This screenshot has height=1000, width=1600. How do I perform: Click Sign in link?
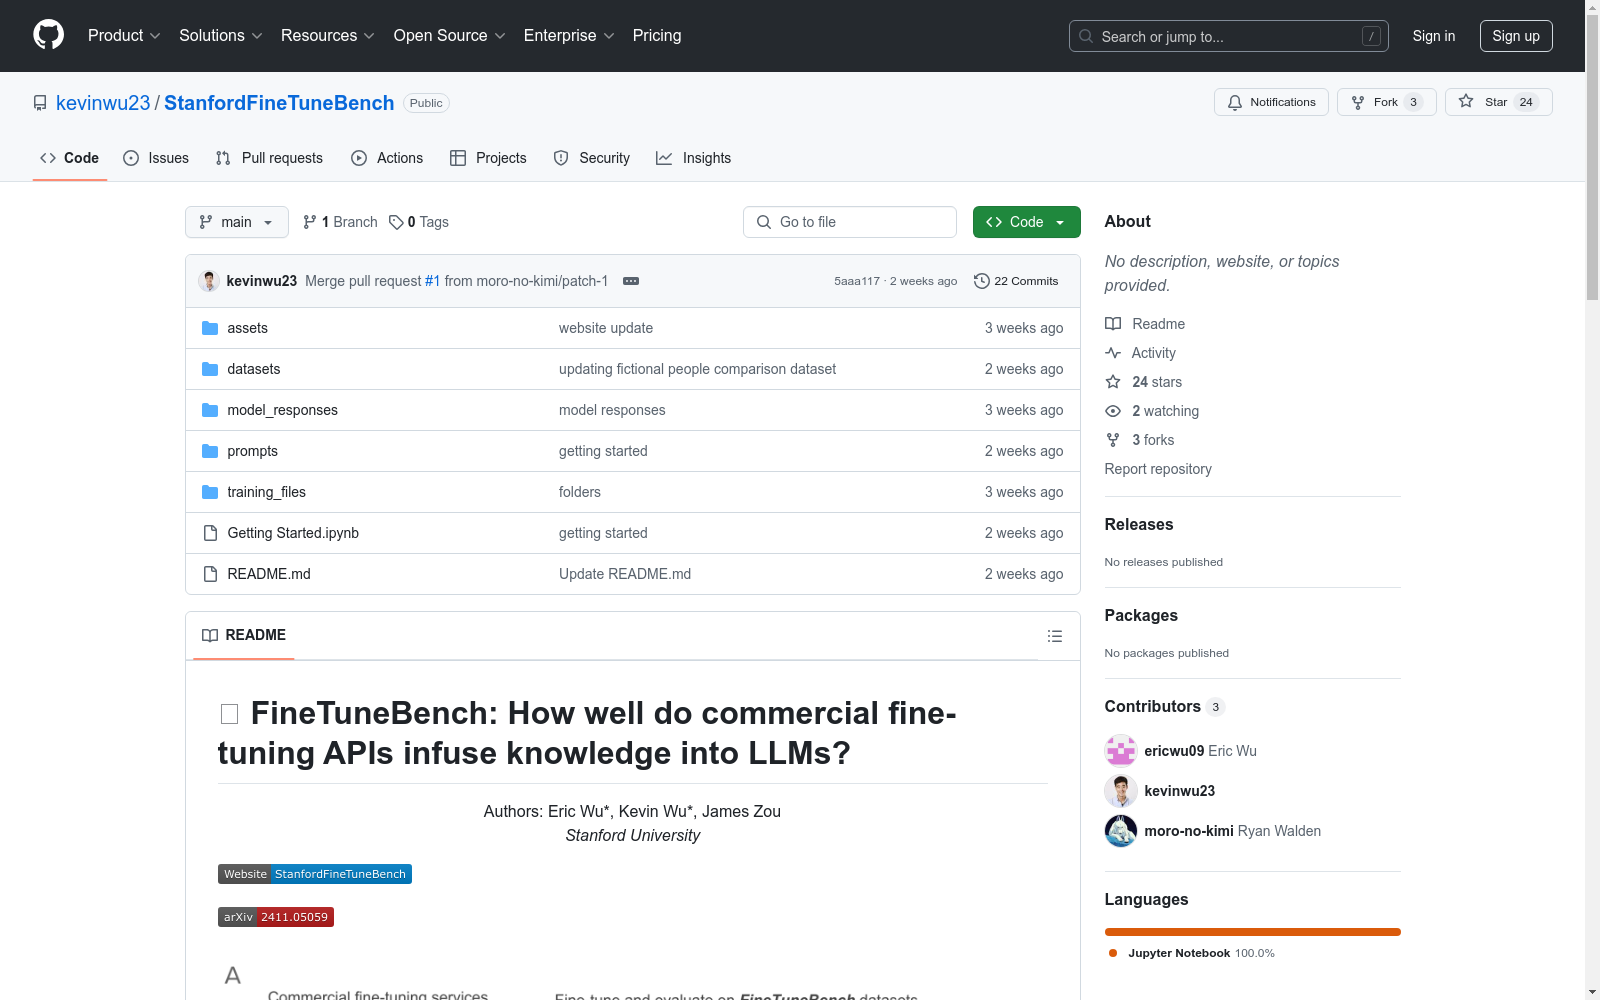click(x=1434, y=36)
